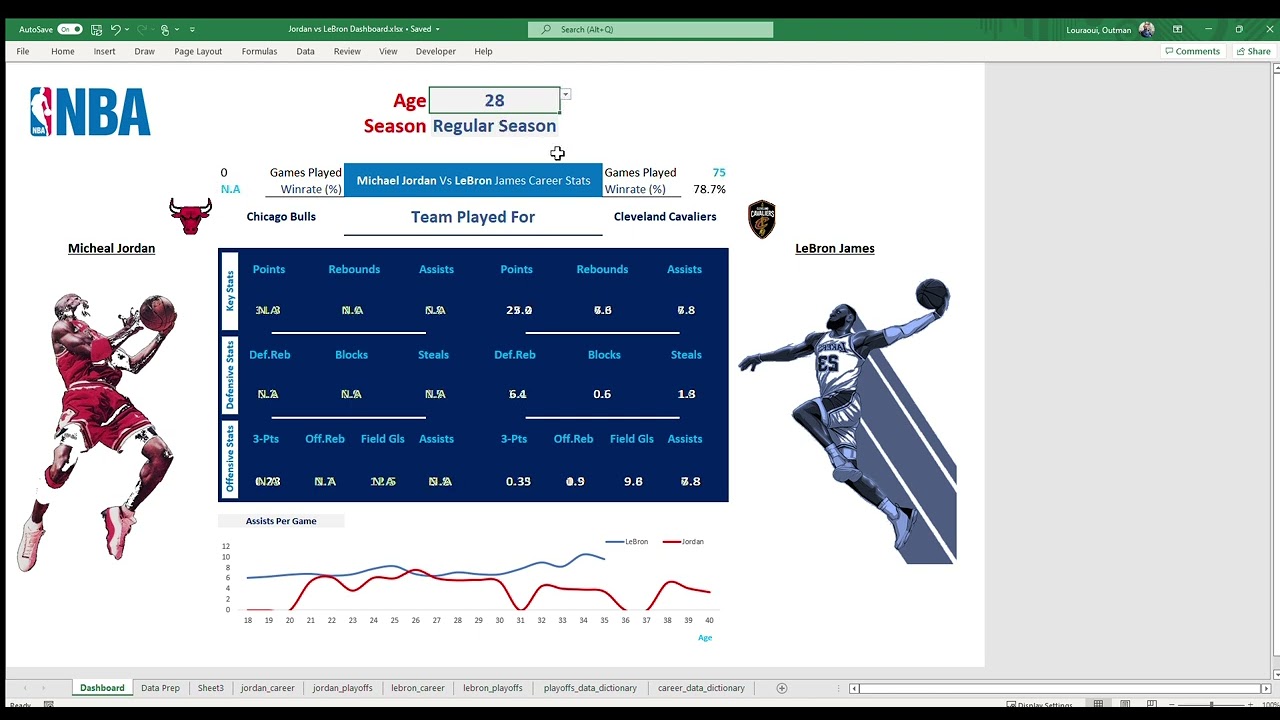1280x720 pixels.
Task: Open the File menu
Action: (22, 51)
